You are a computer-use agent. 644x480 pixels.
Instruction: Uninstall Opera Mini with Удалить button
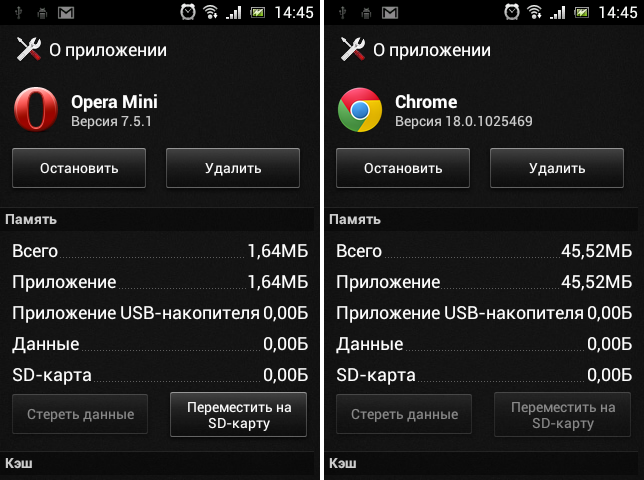(x=233, y=168)
